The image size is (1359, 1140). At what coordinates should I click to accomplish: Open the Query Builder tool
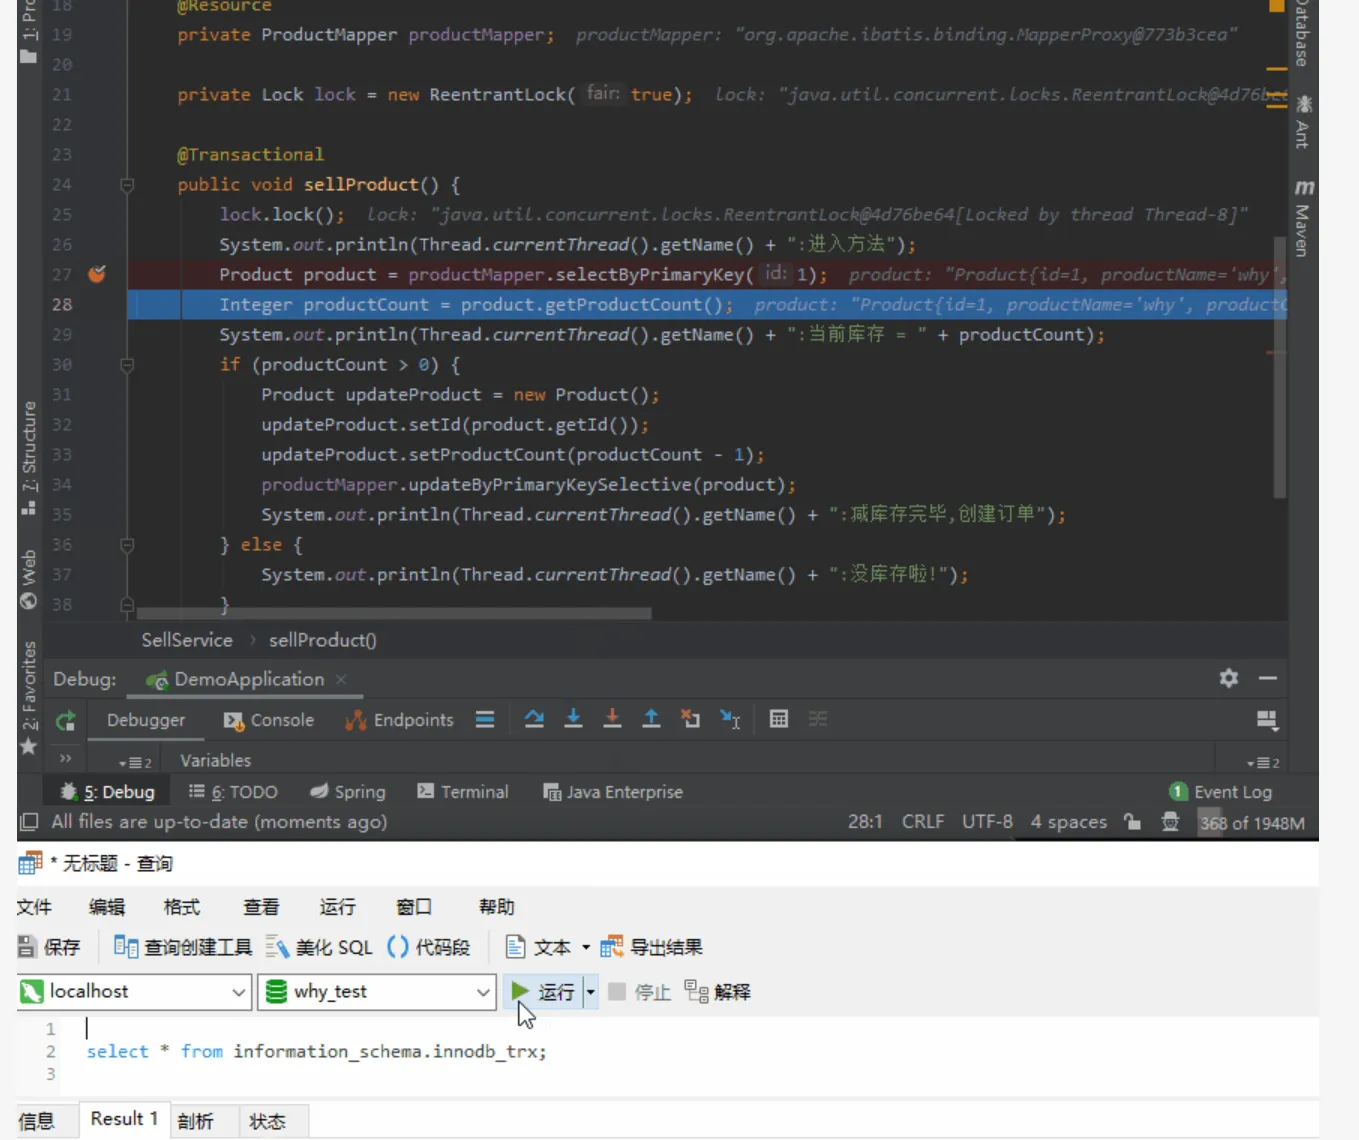tap(183, 947)
